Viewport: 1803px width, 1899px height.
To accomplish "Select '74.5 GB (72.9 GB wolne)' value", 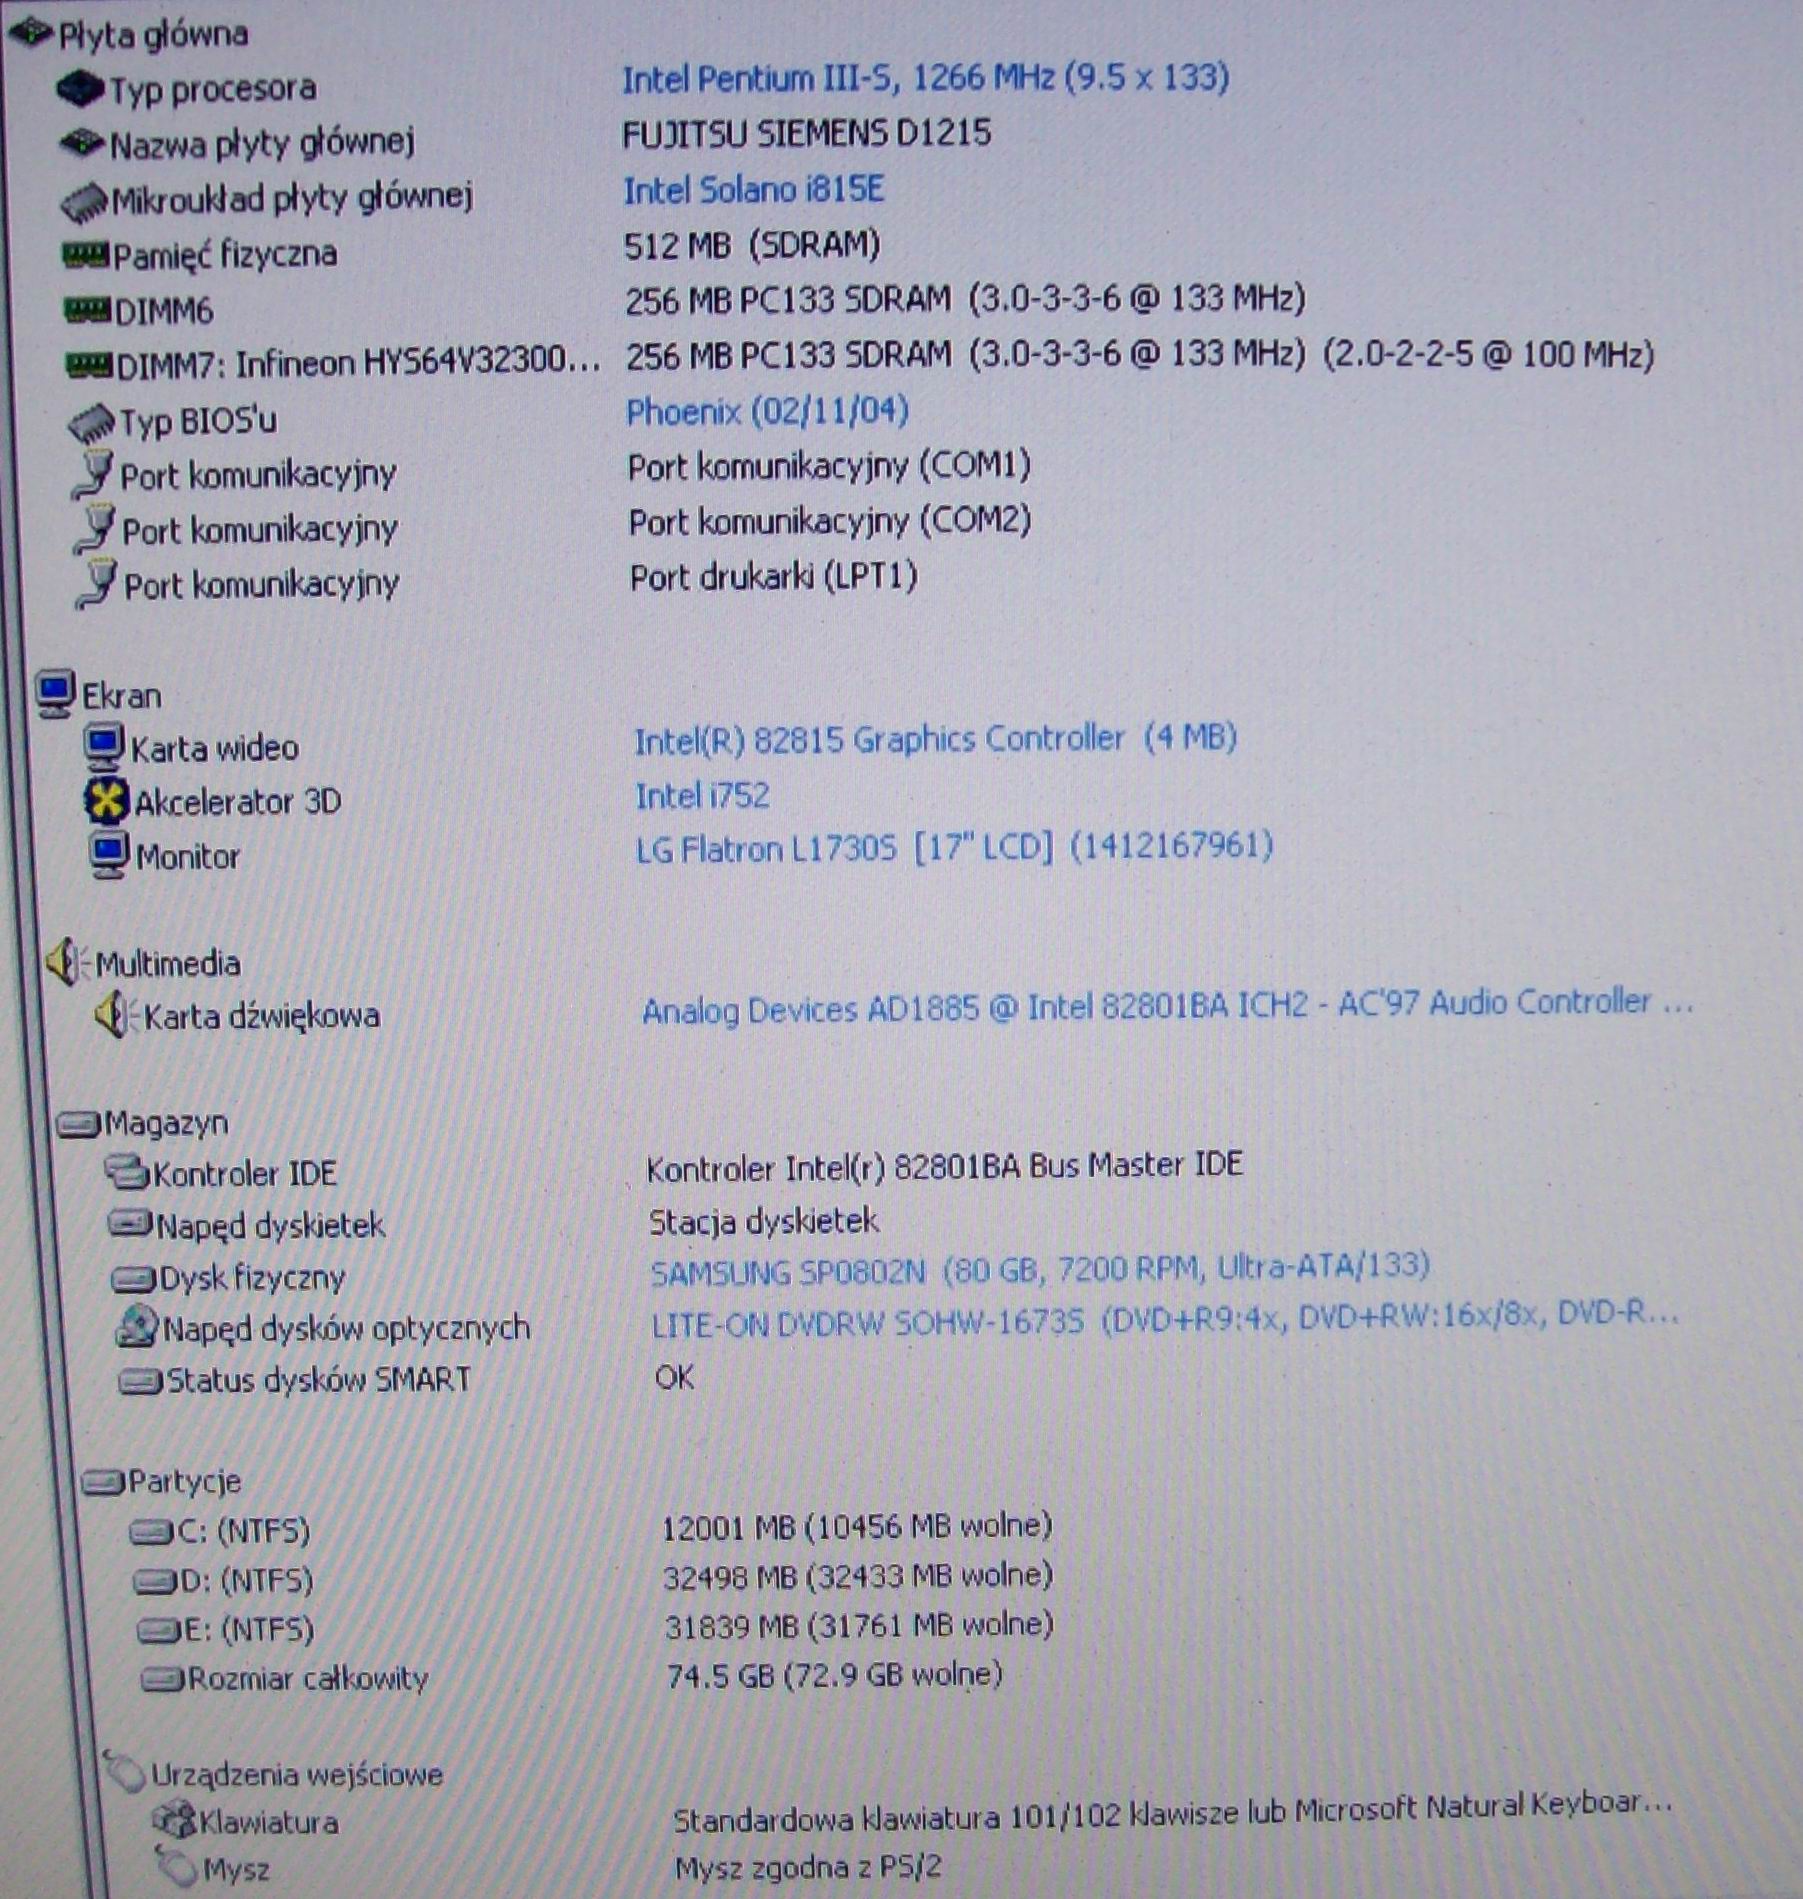I will click(x=834, y=1675).
